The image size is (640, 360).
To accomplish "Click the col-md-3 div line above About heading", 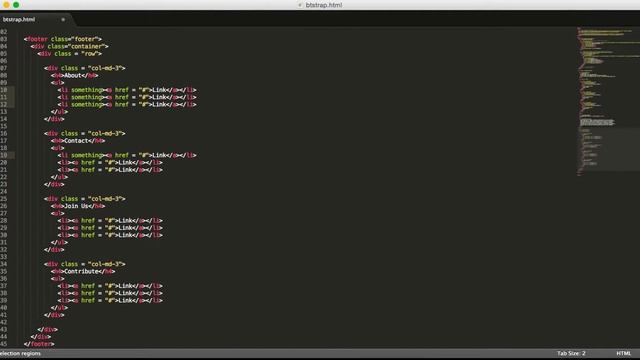I will (84, 68).
